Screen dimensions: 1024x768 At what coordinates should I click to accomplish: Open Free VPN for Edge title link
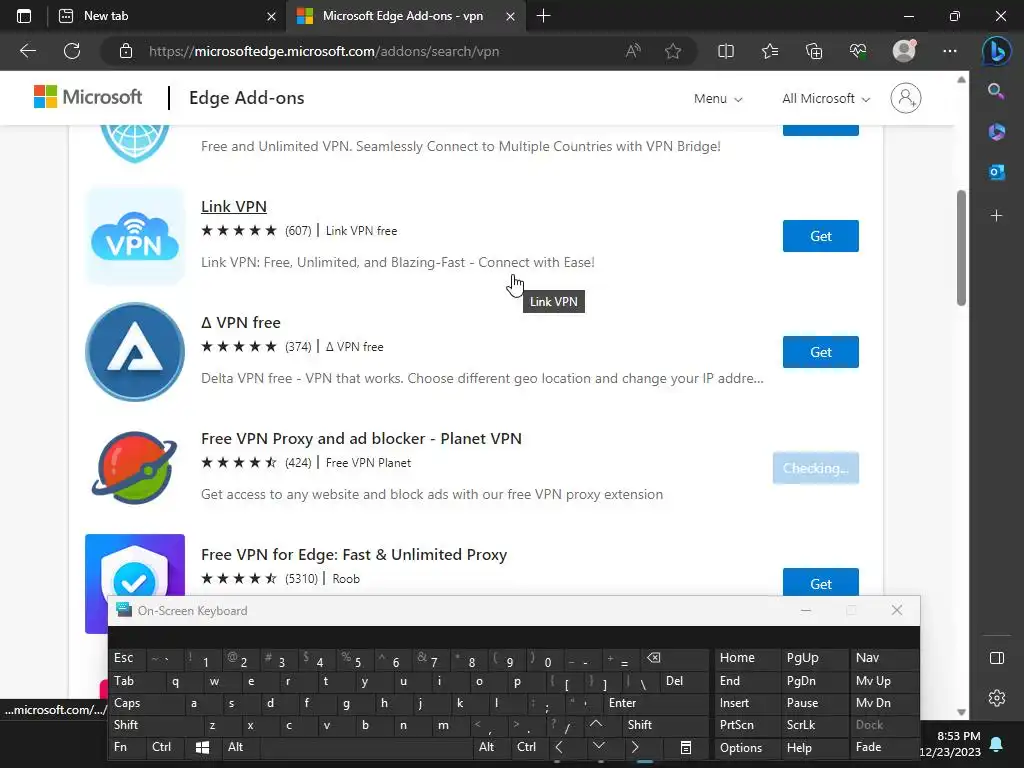click(x=354, y=554)
